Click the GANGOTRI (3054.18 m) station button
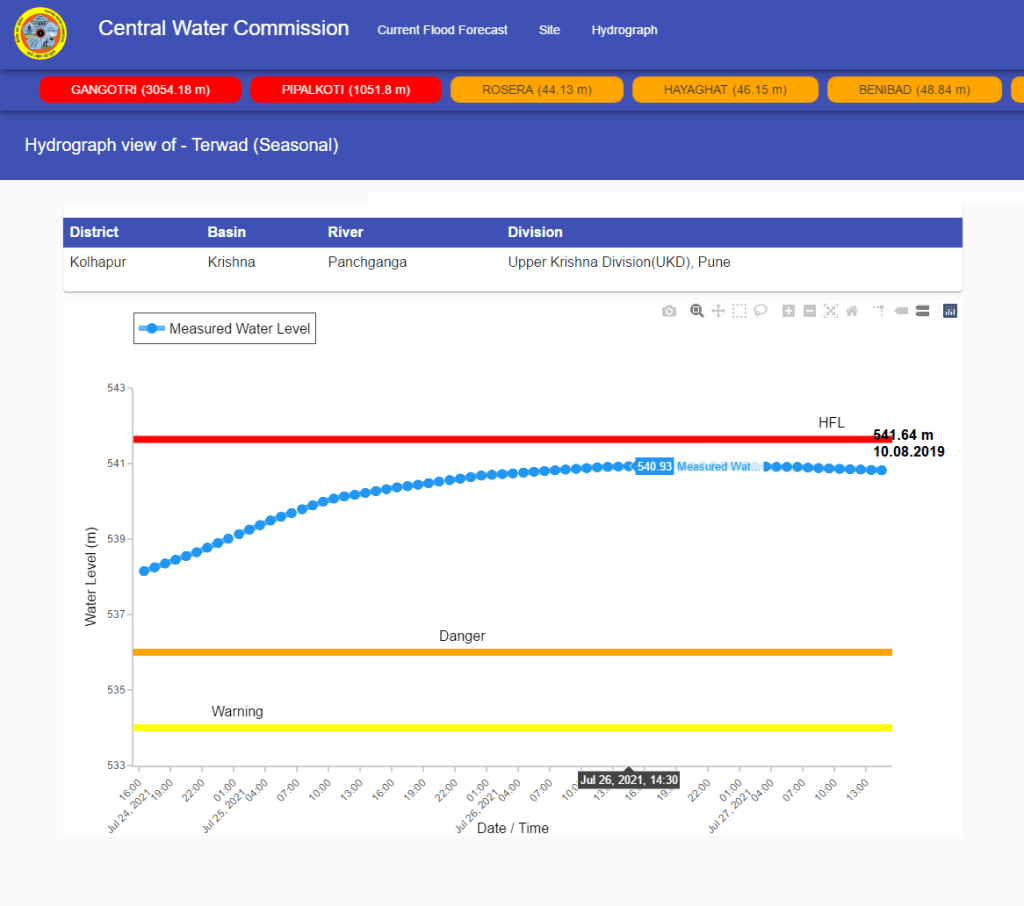The image size is (1024, 906). pyautogui.click(x=141, y=90)
